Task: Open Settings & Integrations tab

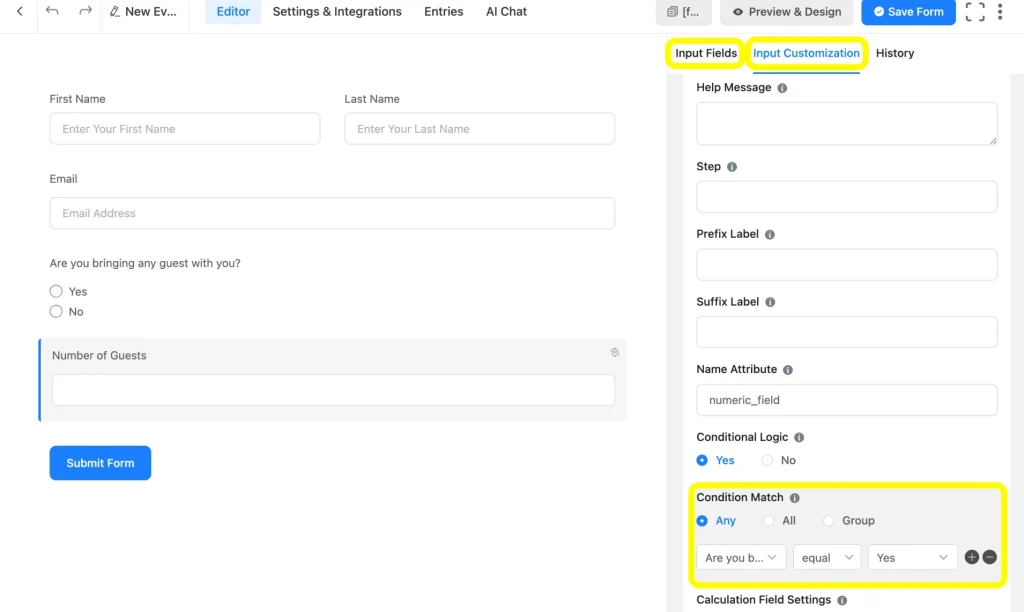Action: pos(337,12)
